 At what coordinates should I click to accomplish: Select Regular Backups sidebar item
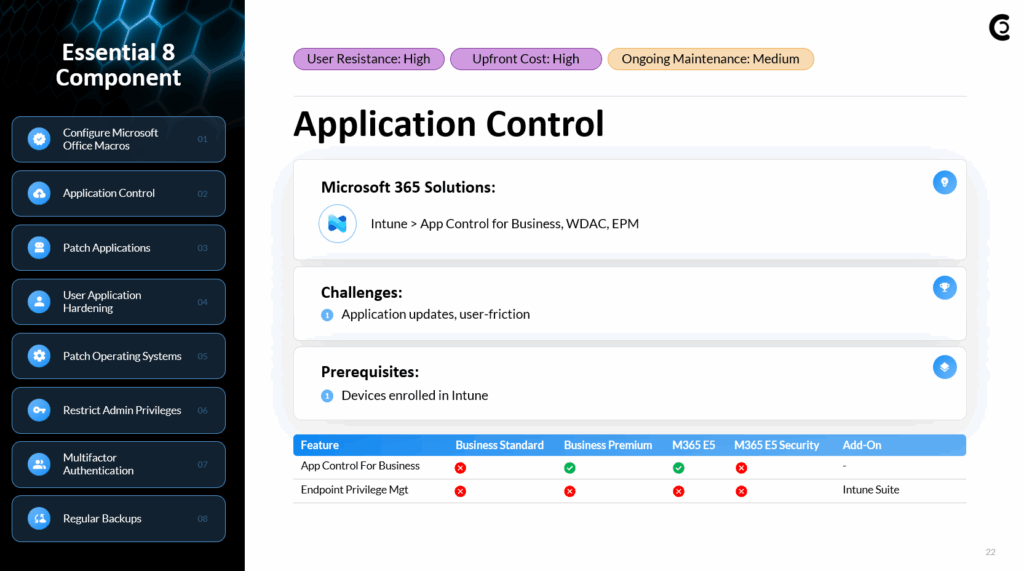pos(118,519)
